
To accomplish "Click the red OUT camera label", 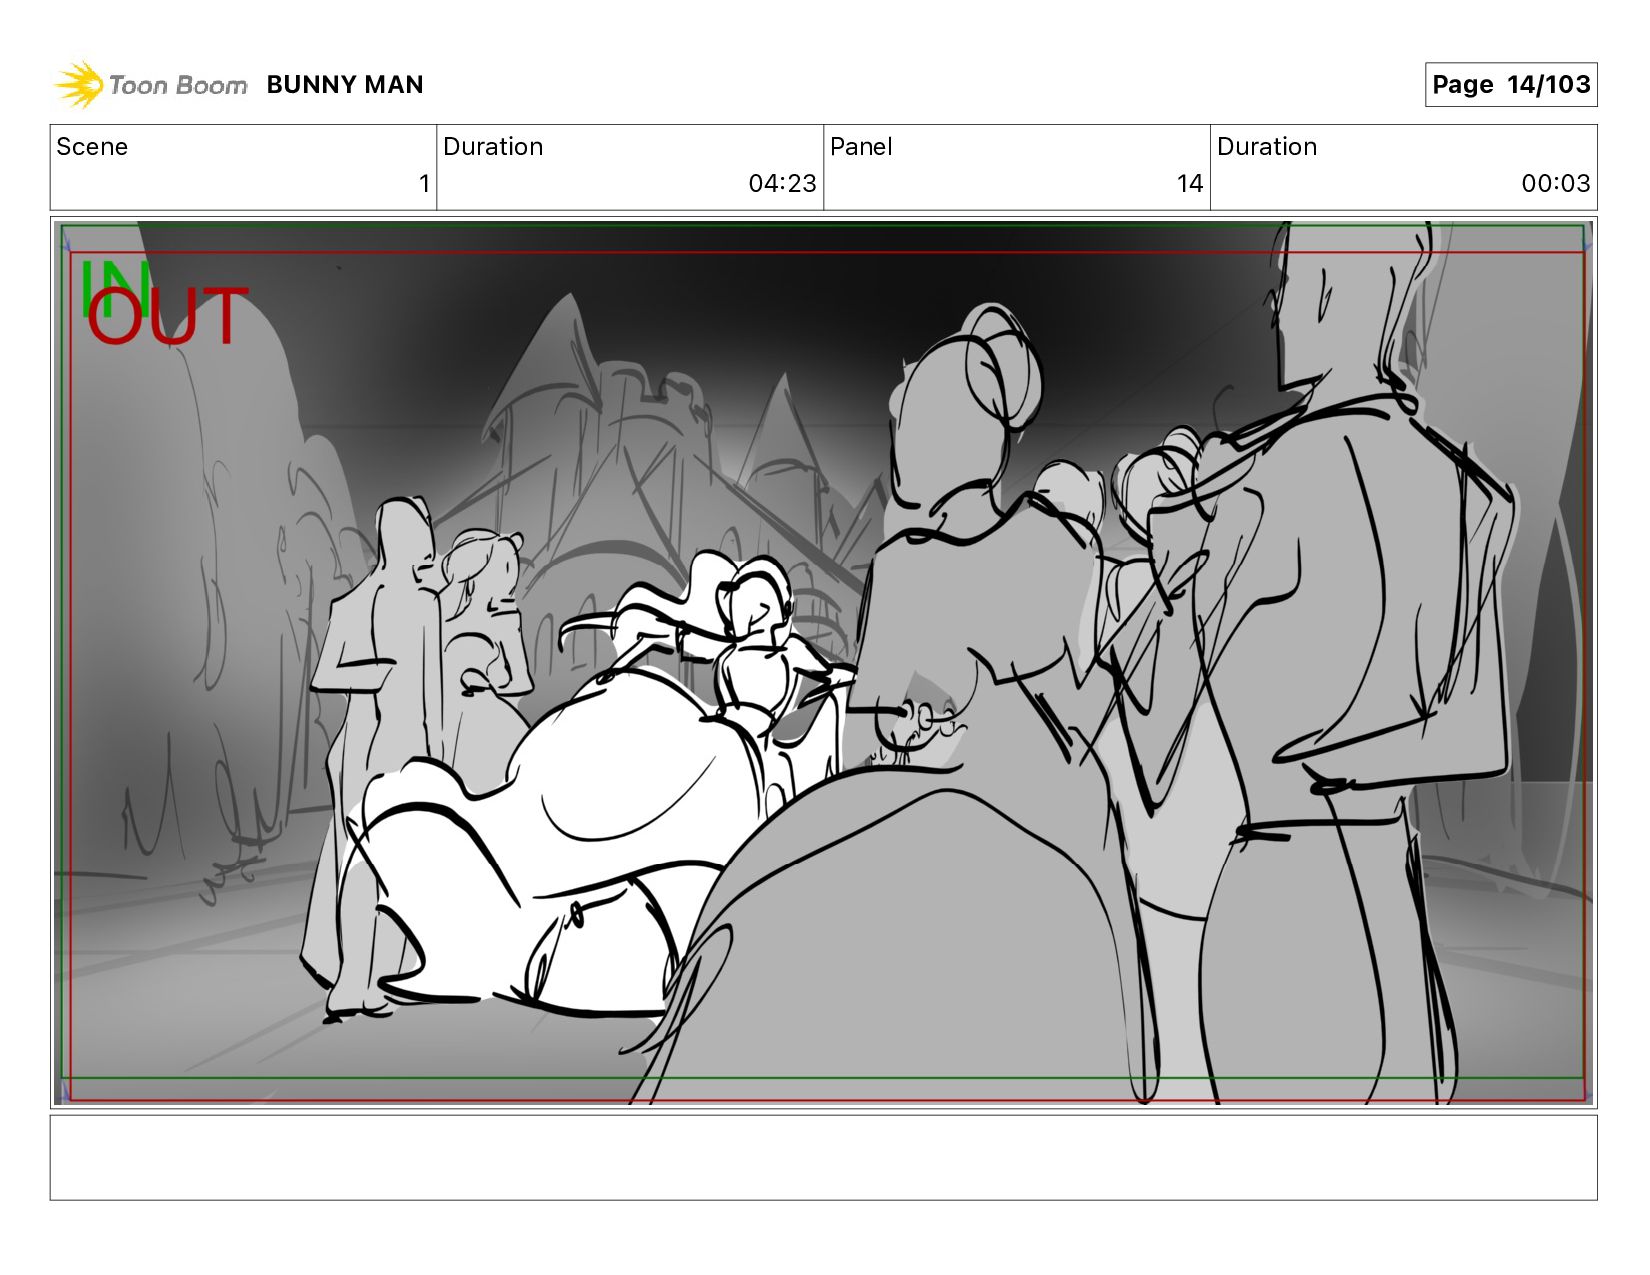I will (167, 316).
